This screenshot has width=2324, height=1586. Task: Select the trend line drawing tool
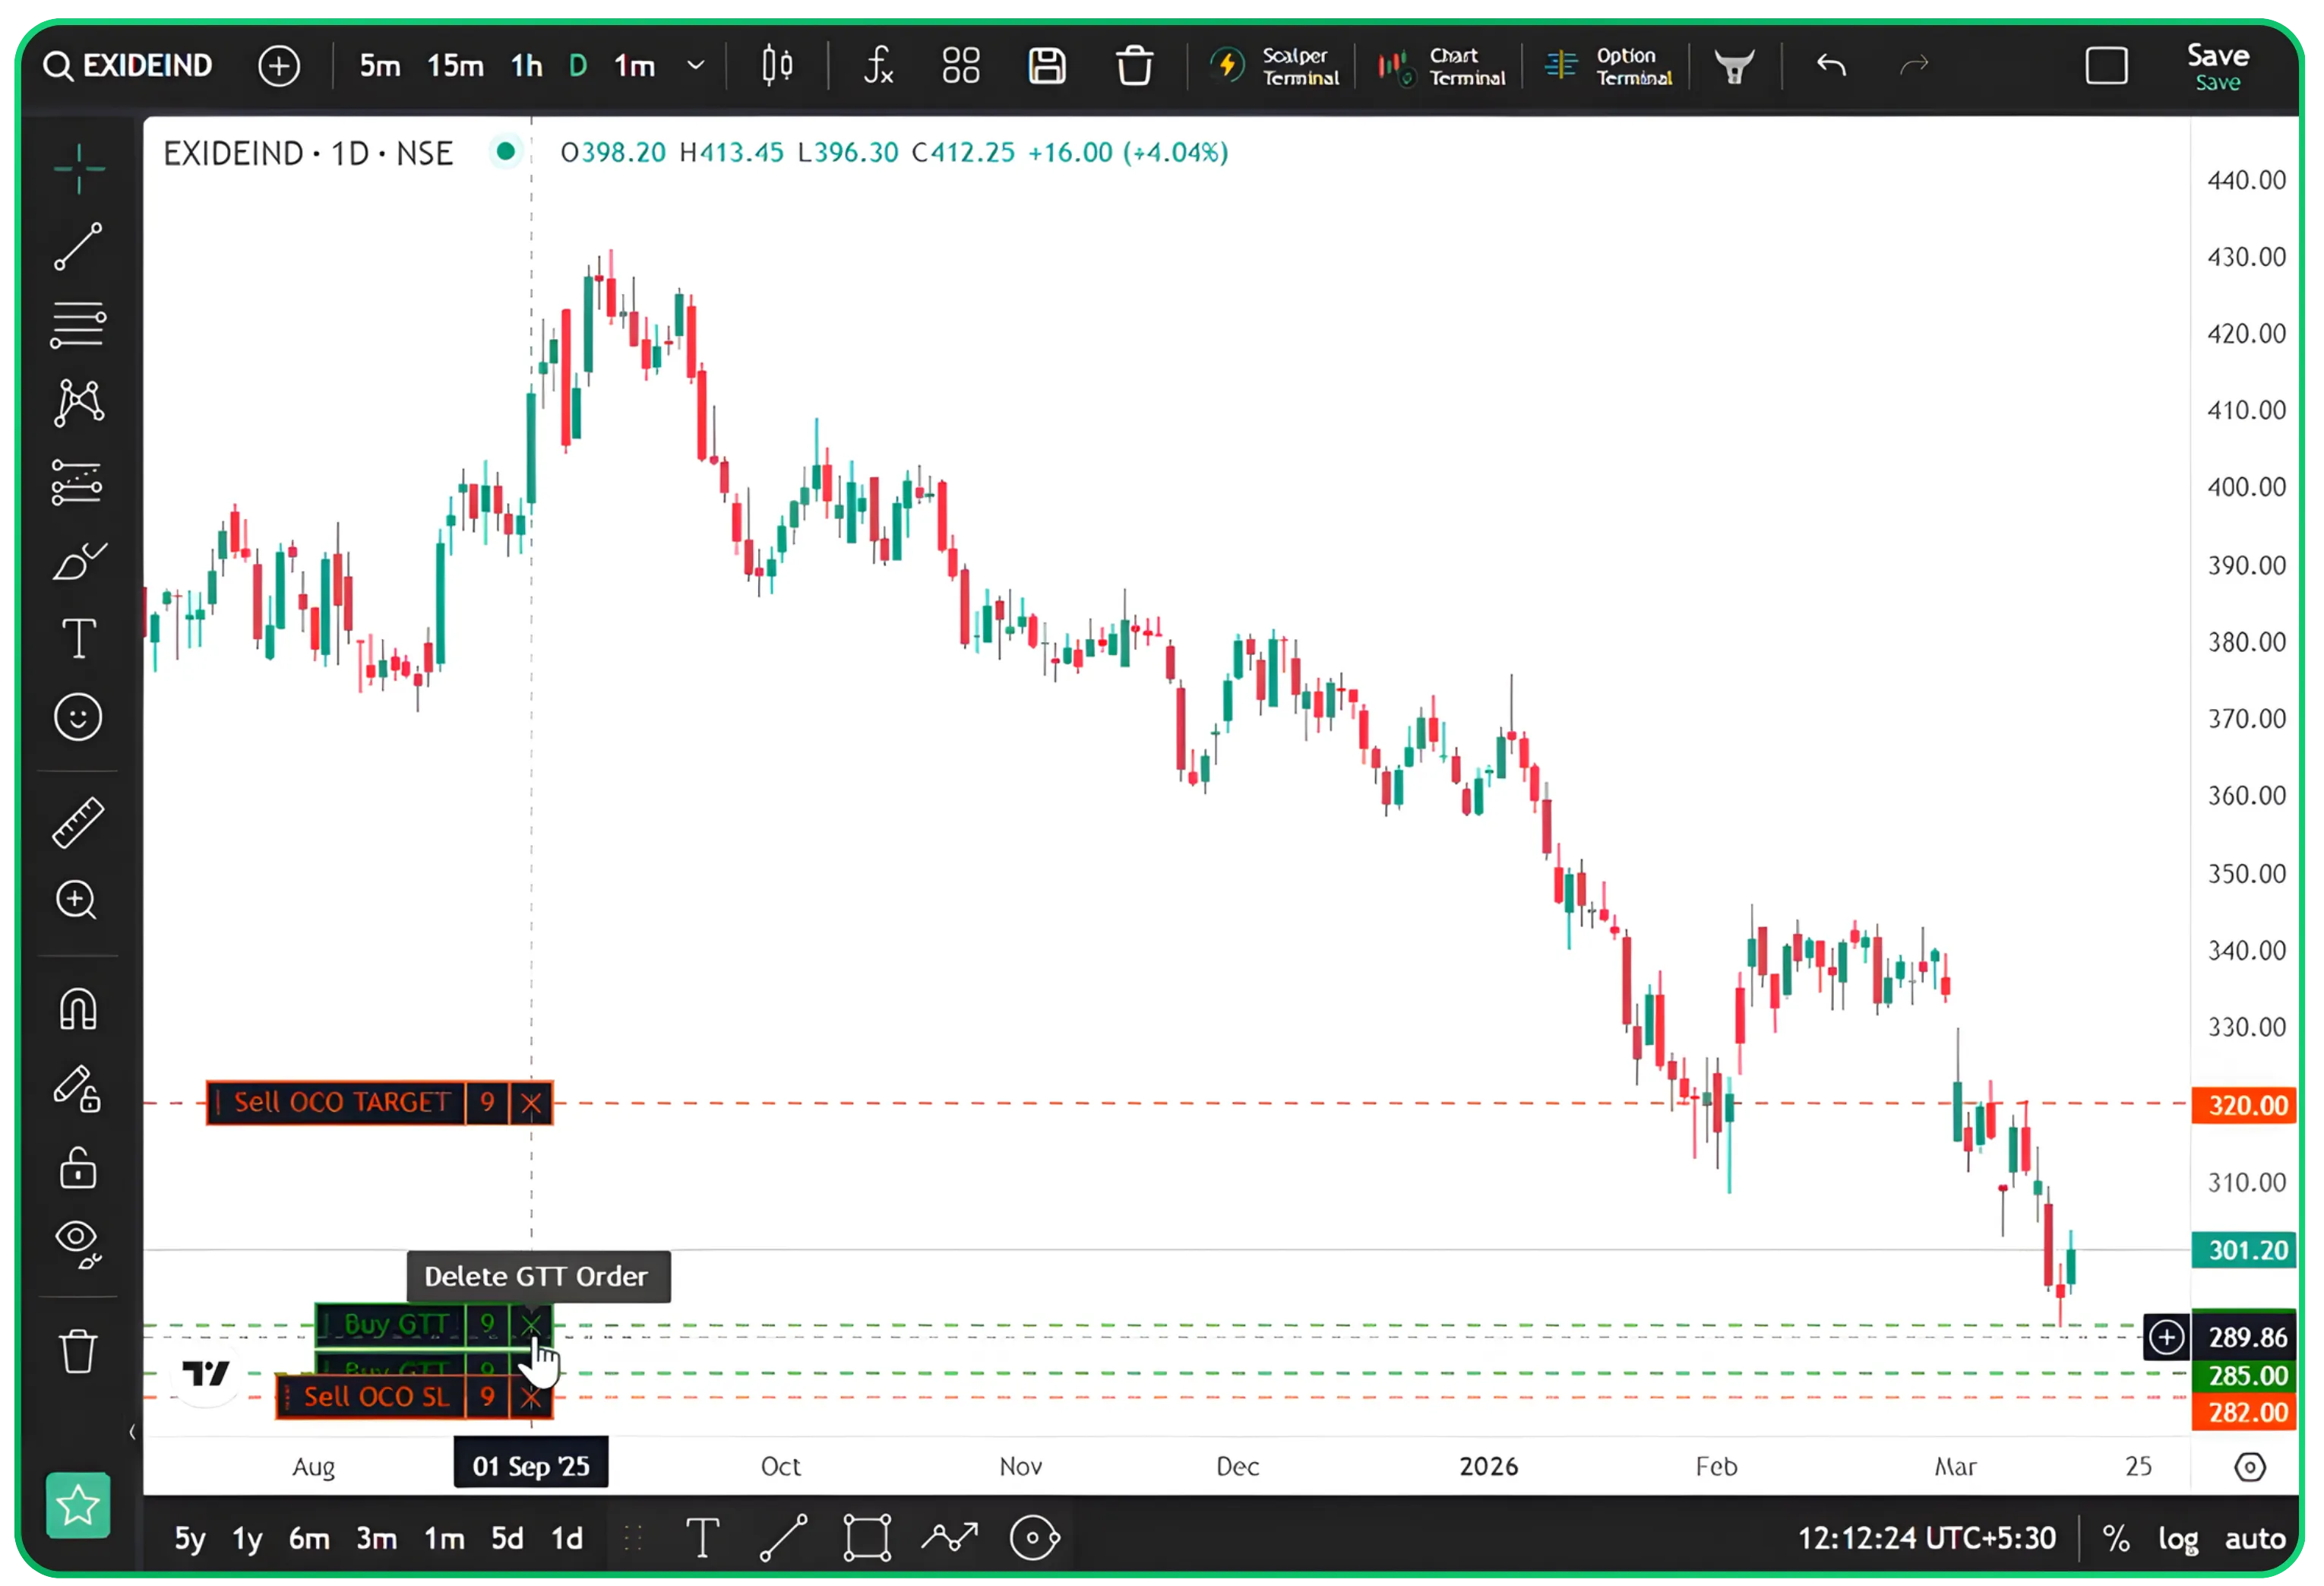click(x=78, y=246)
